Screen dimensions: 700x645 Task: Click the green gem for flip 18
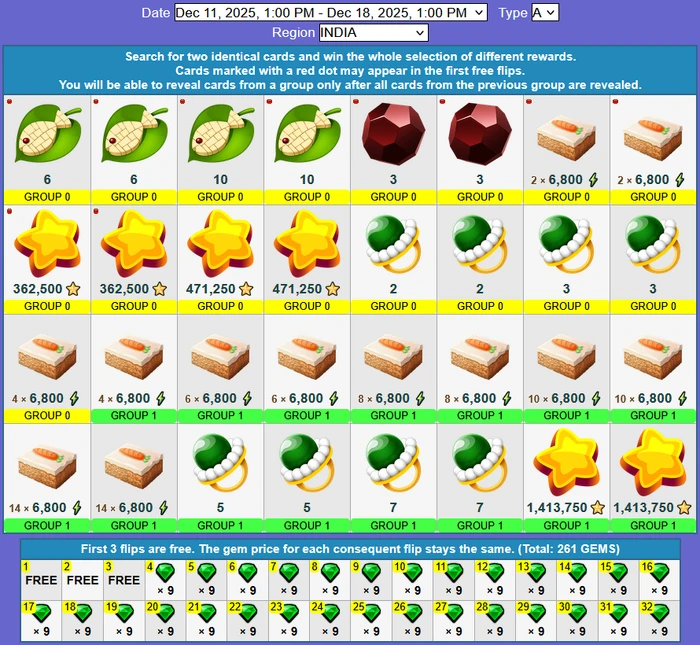83,614
